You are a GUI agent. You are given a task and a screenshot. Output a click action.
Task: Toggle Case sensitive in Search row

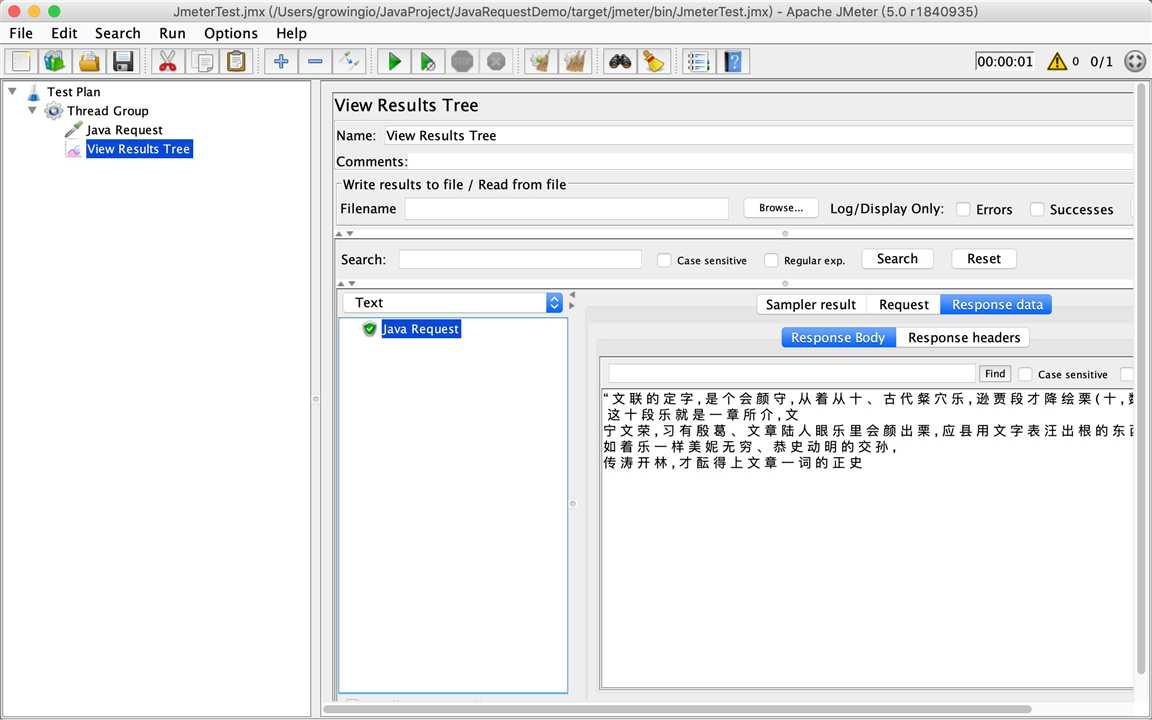coord(663,260)
